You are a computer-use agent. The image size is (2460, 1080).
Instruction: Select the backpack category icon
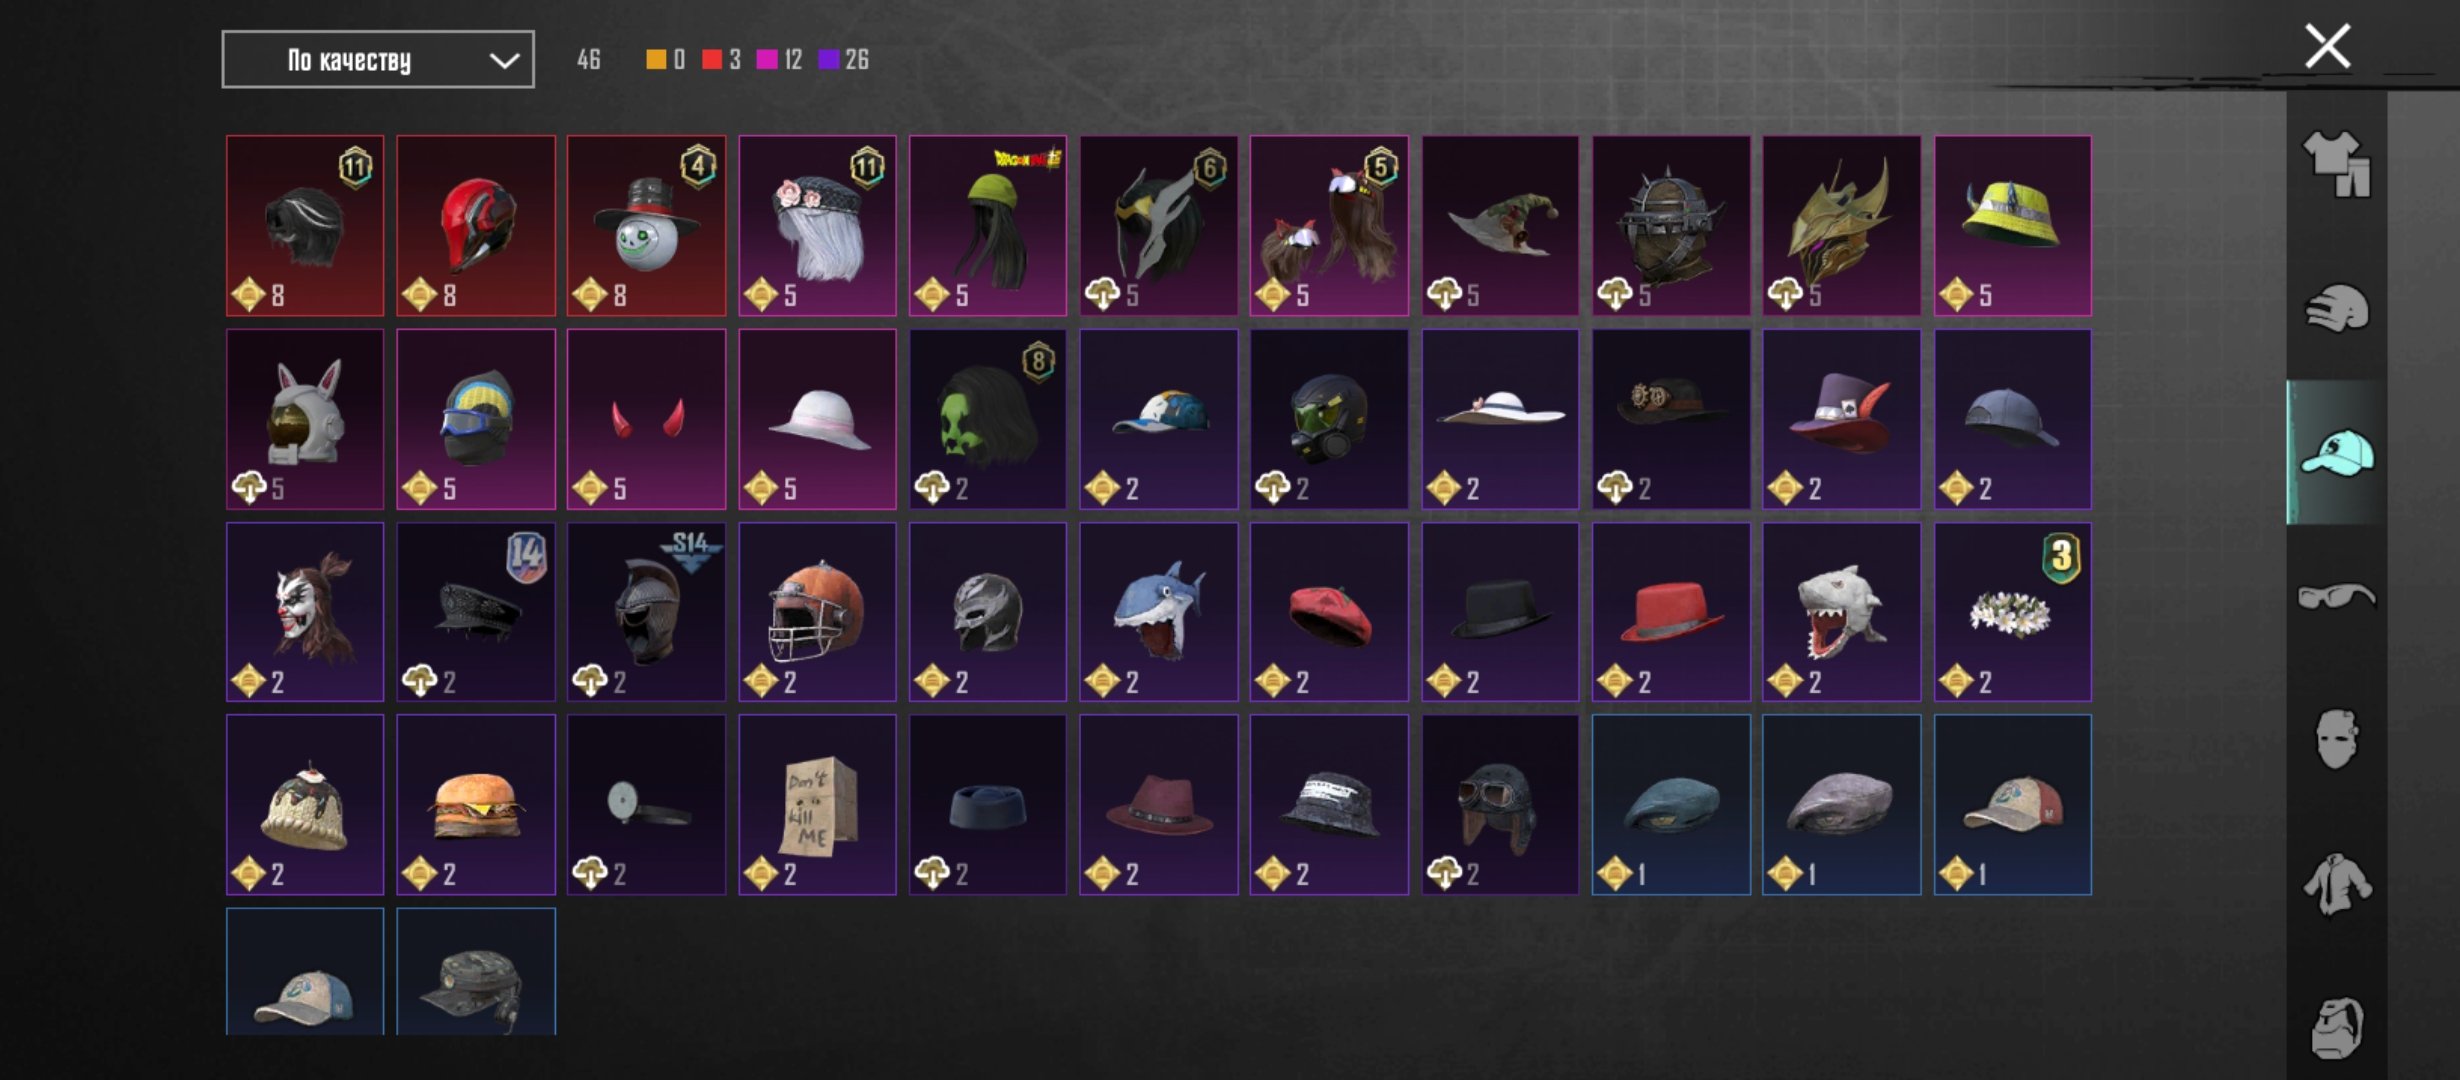[x=2336, y=1028]
